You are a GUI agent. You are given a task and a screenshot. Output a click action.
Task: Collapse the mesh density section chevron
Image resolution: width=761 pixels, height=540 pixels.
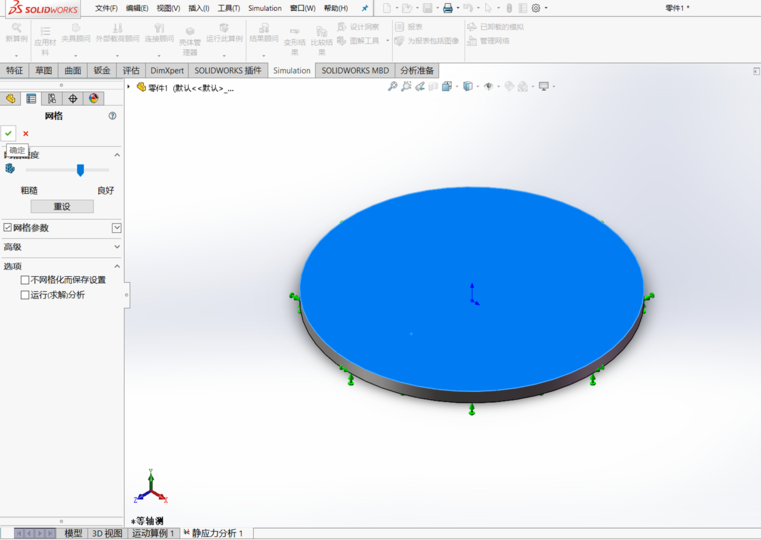117,155
